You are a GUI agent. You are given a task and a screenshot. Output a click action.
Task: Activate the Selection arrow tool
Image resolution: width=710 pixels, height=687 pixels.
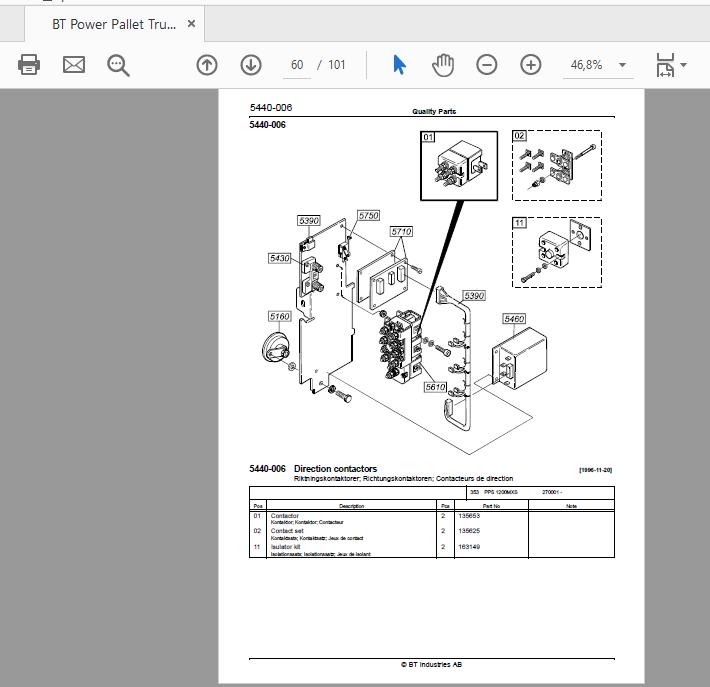399,65
